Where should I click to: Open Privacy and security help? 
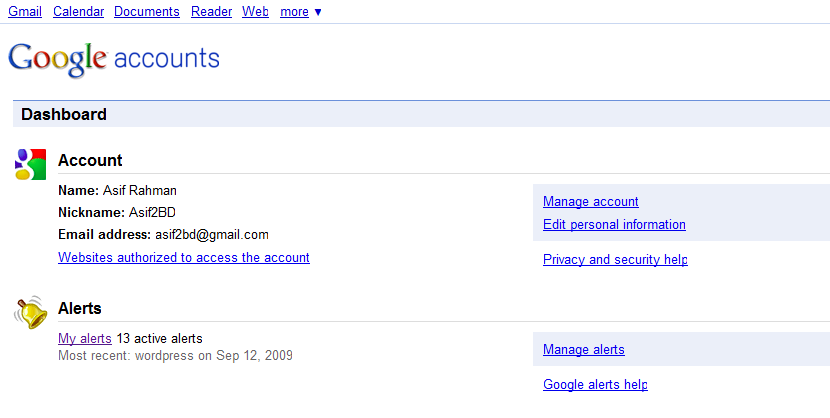pos(615,260)
